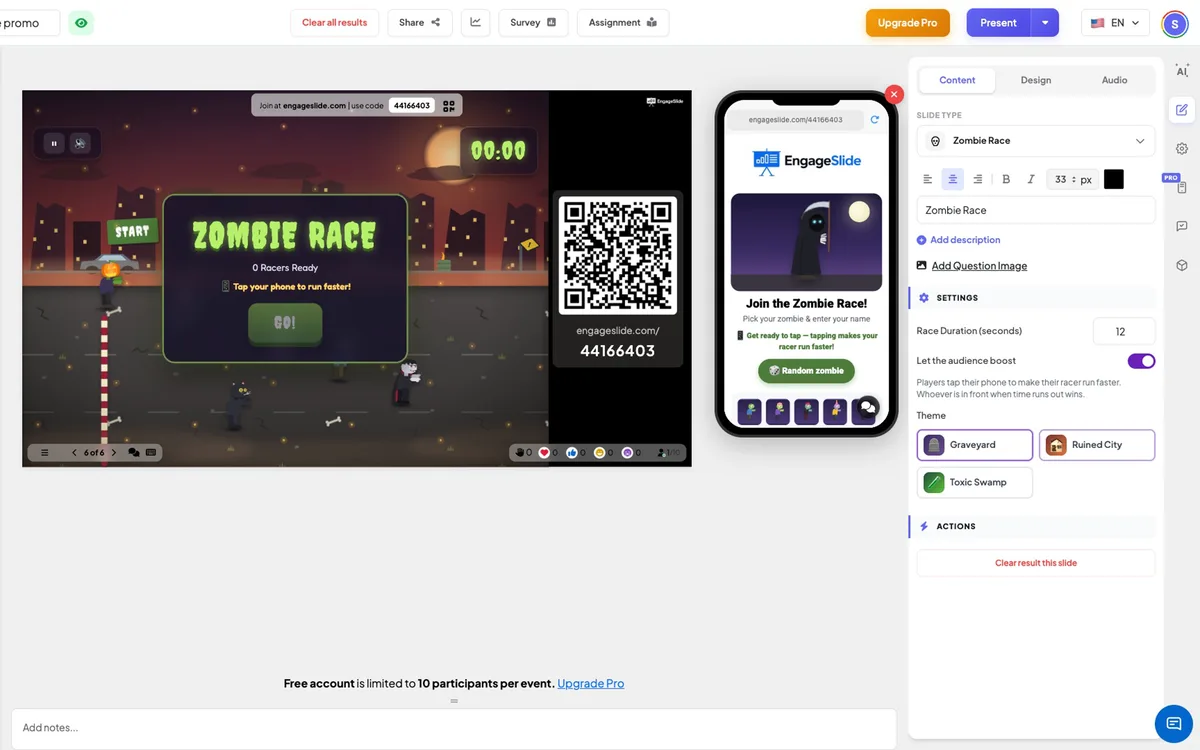Switch to the Audio tab
1200x750 pixels.
click(x=1114, y=80)
